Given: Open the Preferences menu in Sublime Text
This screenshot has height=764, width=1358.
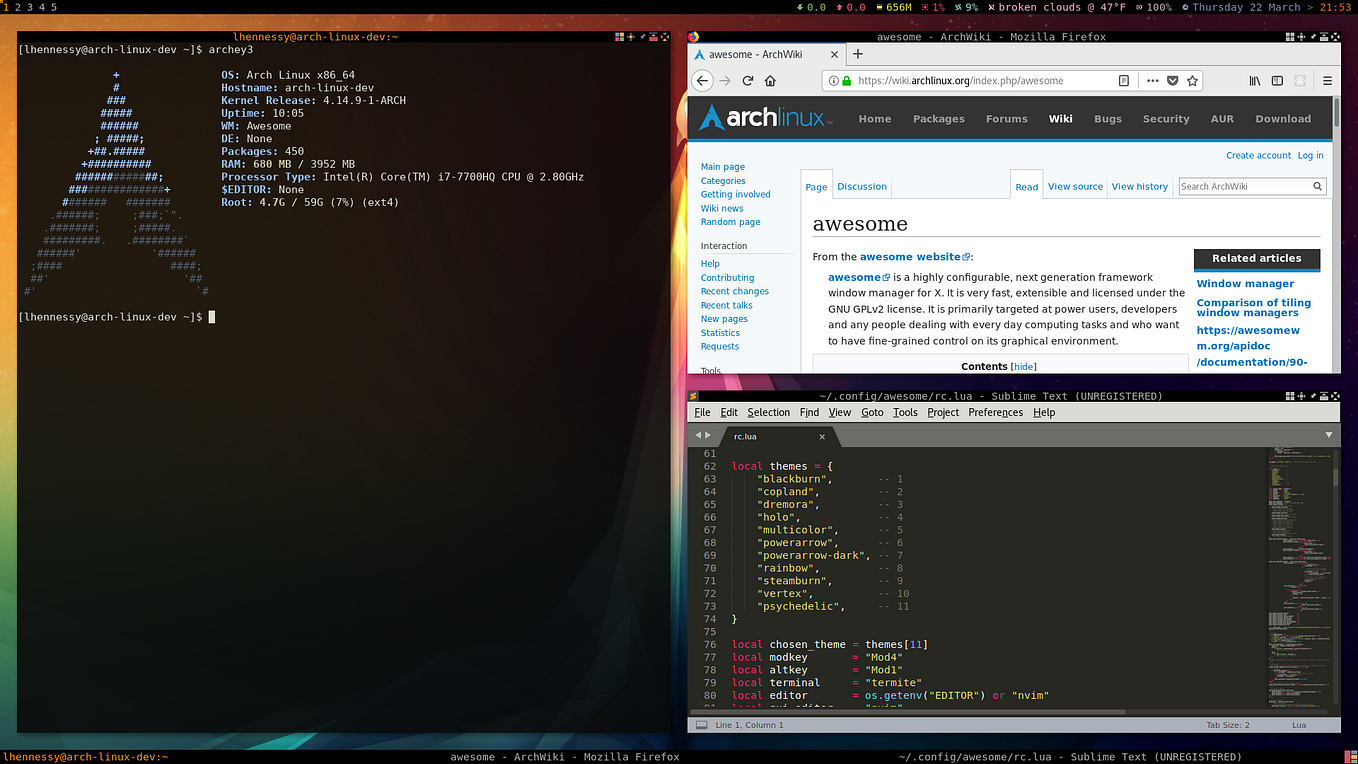Looking at the screenshot, I should (x=995, y=412).
